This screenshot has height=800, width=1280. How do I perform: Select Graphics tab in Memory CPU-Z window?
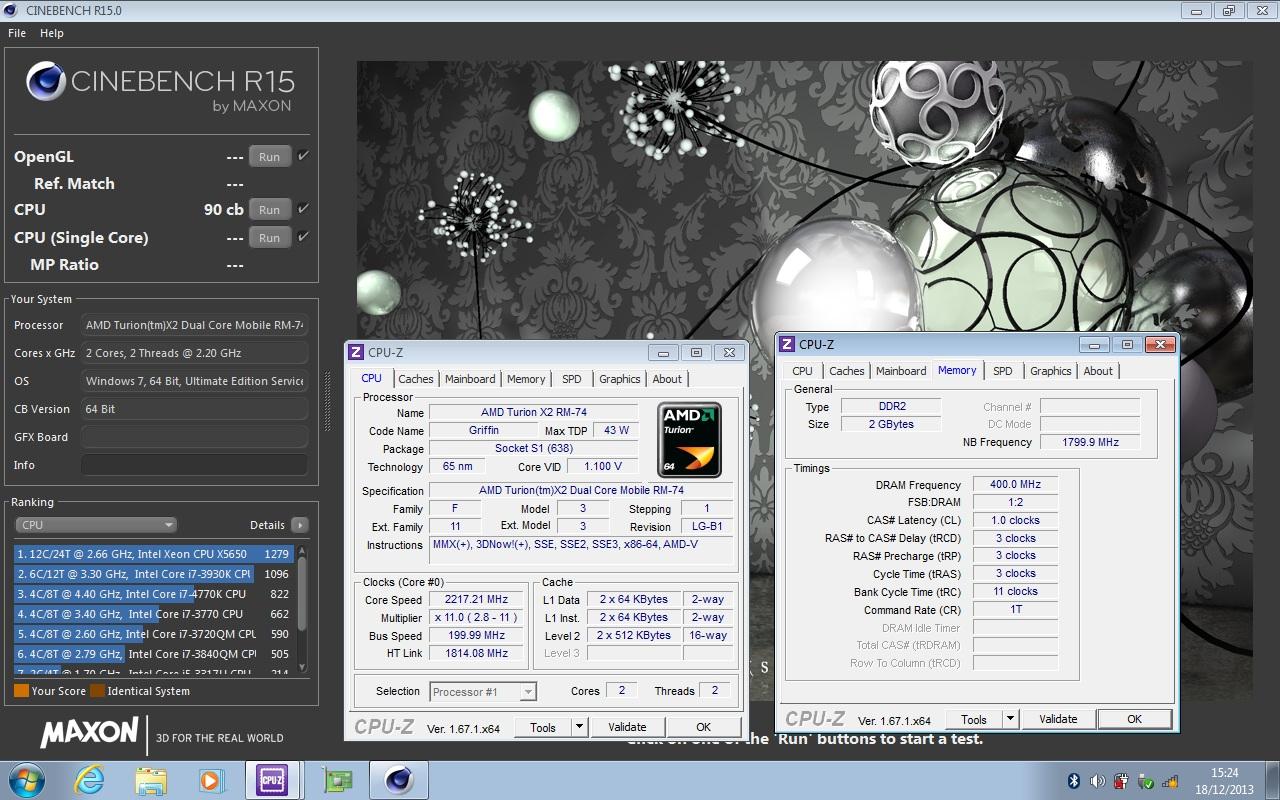point(1051,371)
